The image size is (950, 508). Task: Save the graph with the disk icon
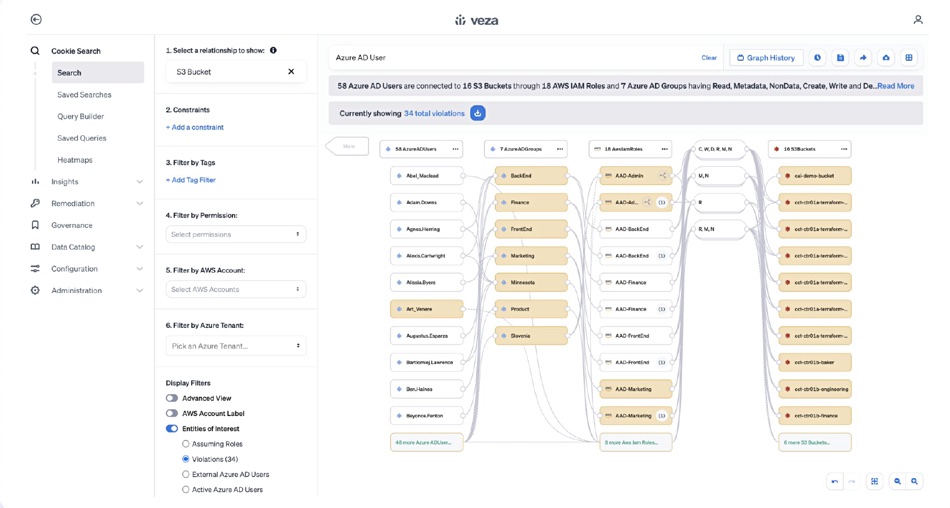(x=840, y=58)
